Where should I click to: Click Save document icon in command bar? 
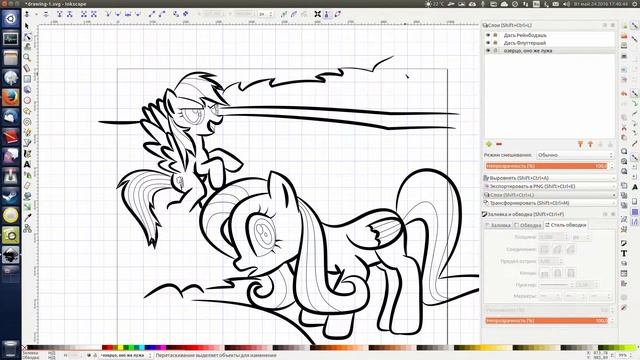[x=624, y=46]
